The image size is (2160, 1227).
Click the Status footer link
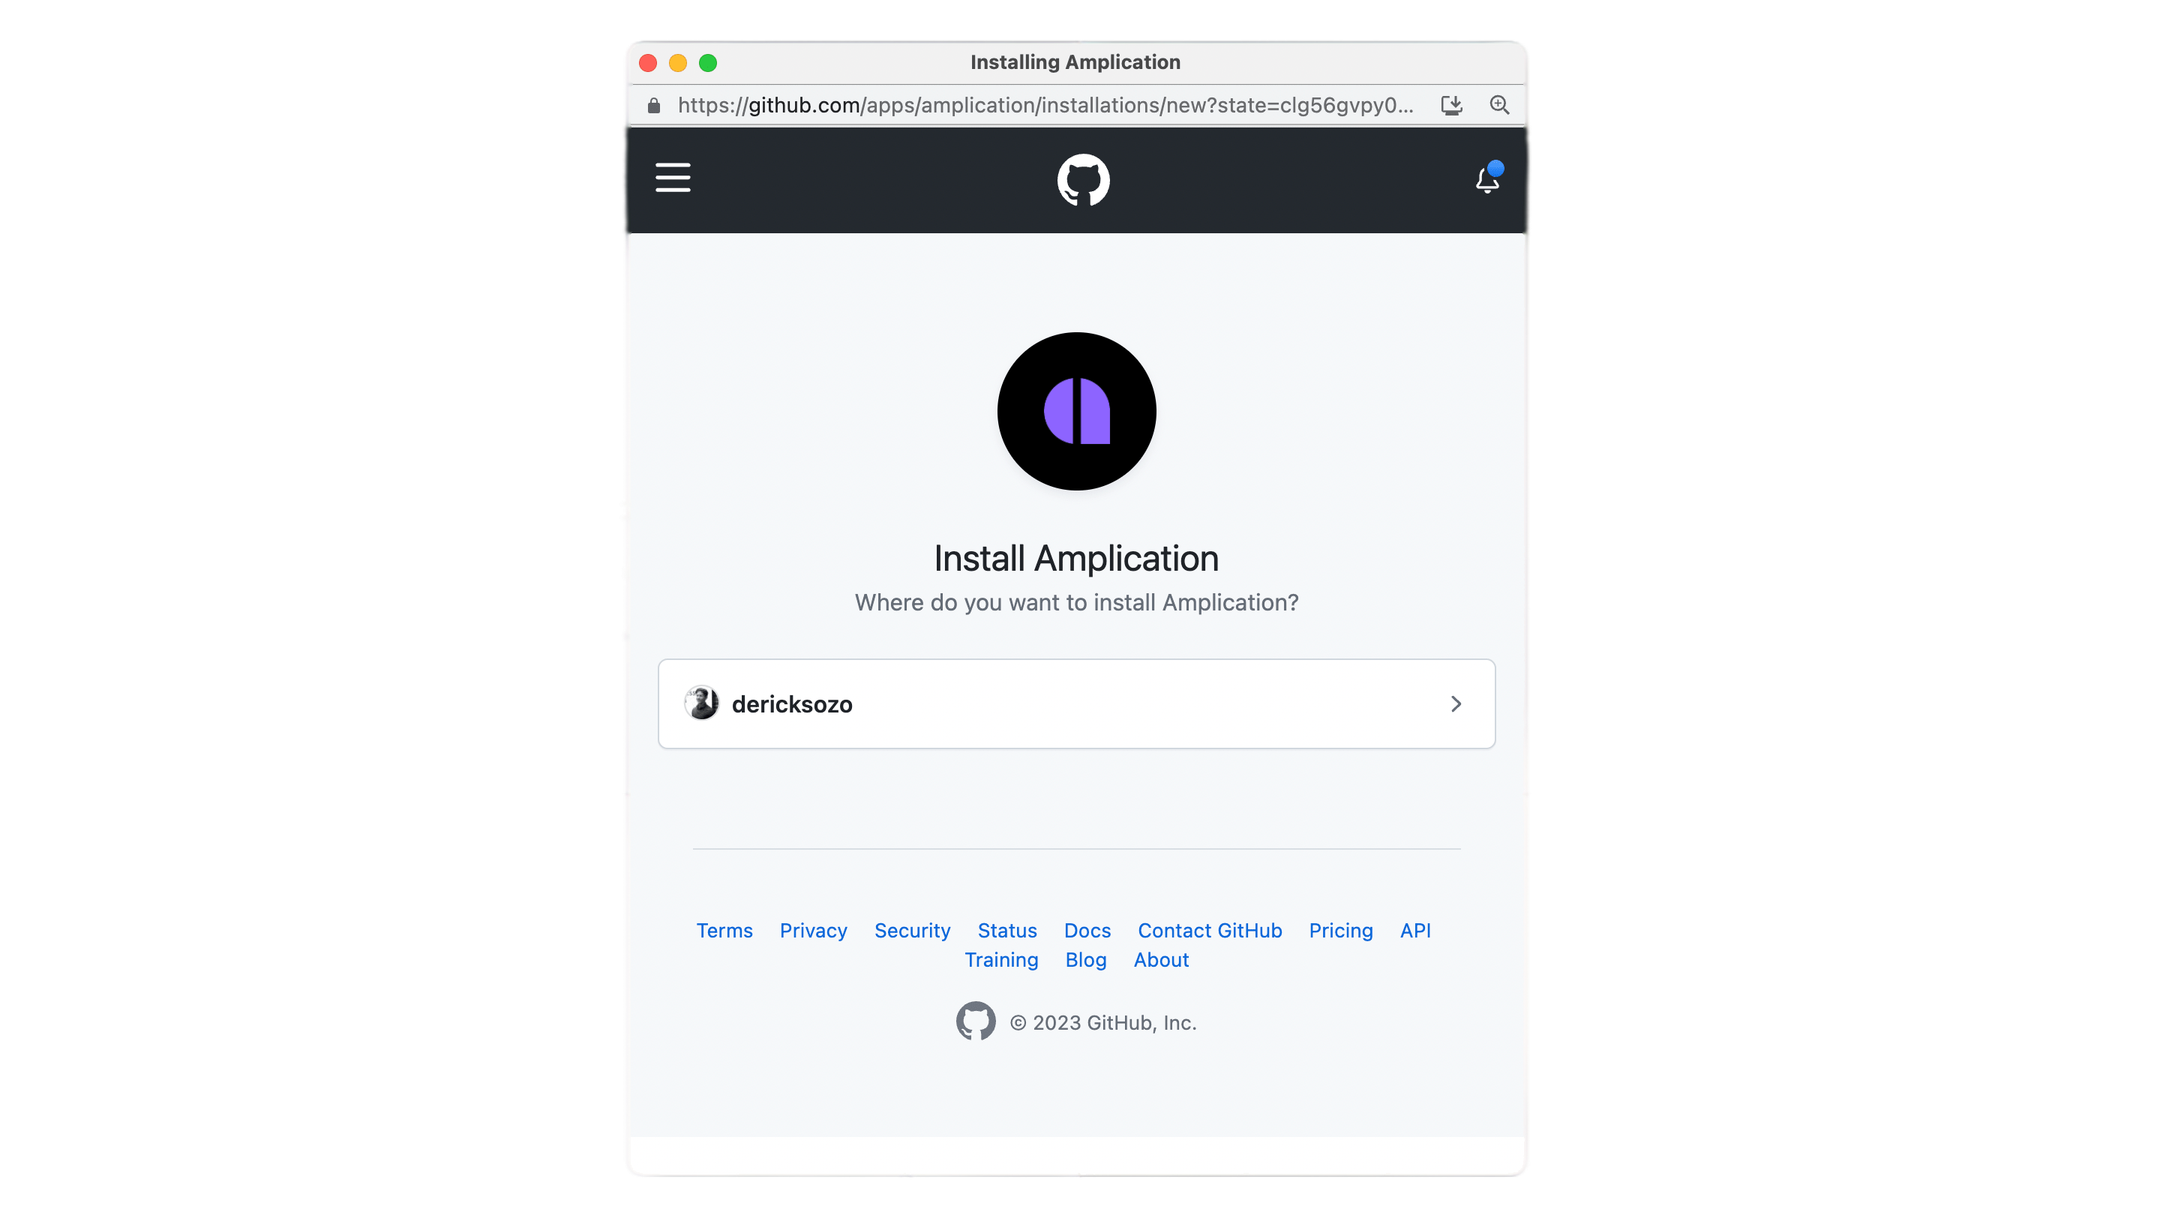pos(1007,930)
